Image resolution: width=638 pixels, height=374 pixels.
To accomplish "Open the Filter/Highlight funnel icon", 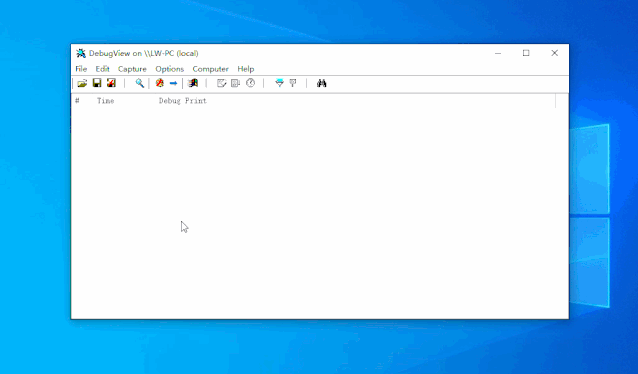I will (x=279, y=83).
